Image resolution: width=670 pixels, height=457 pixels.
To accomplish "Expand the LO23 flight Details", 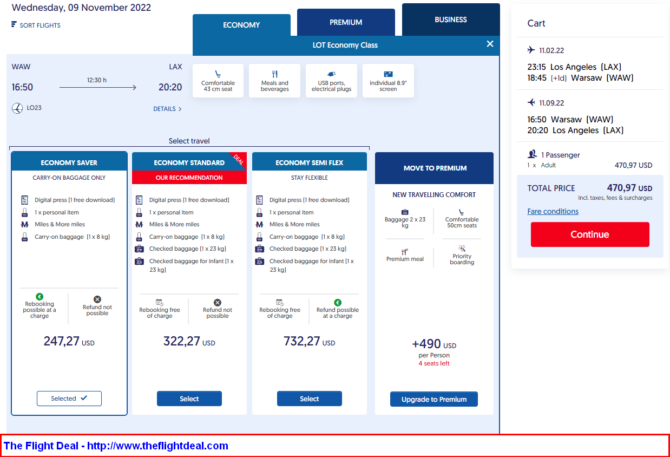I will click(167, 109).
